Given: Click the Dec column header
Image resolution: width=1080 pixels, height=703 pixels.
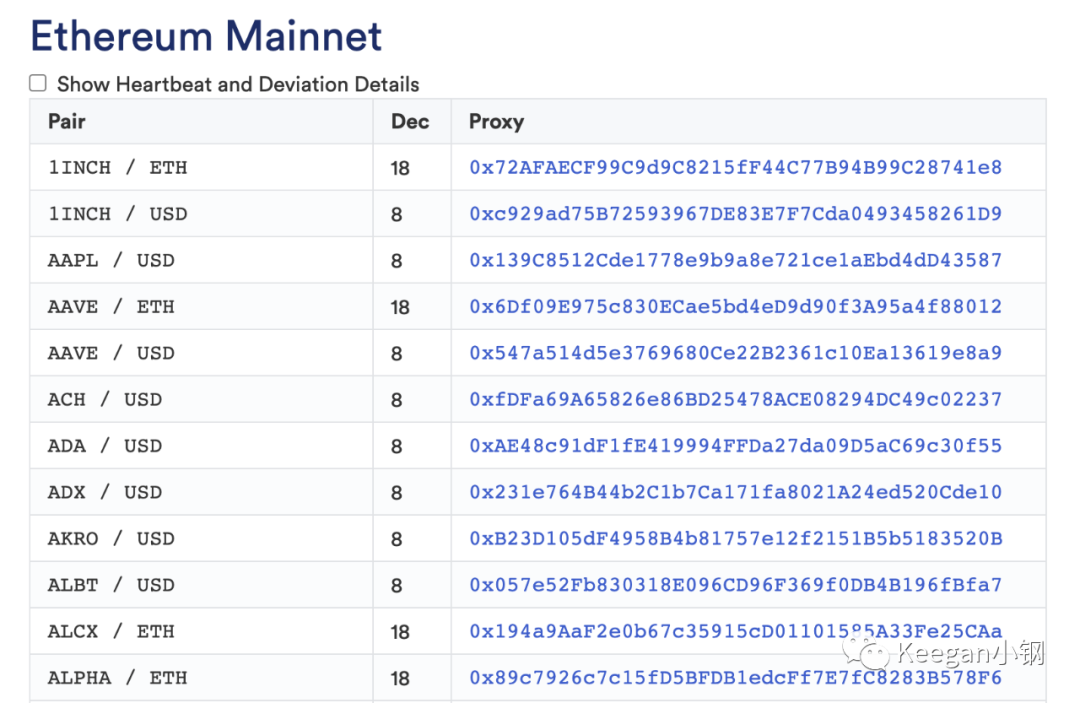Looking at the screenshot, I should click(x=410, y=121).
